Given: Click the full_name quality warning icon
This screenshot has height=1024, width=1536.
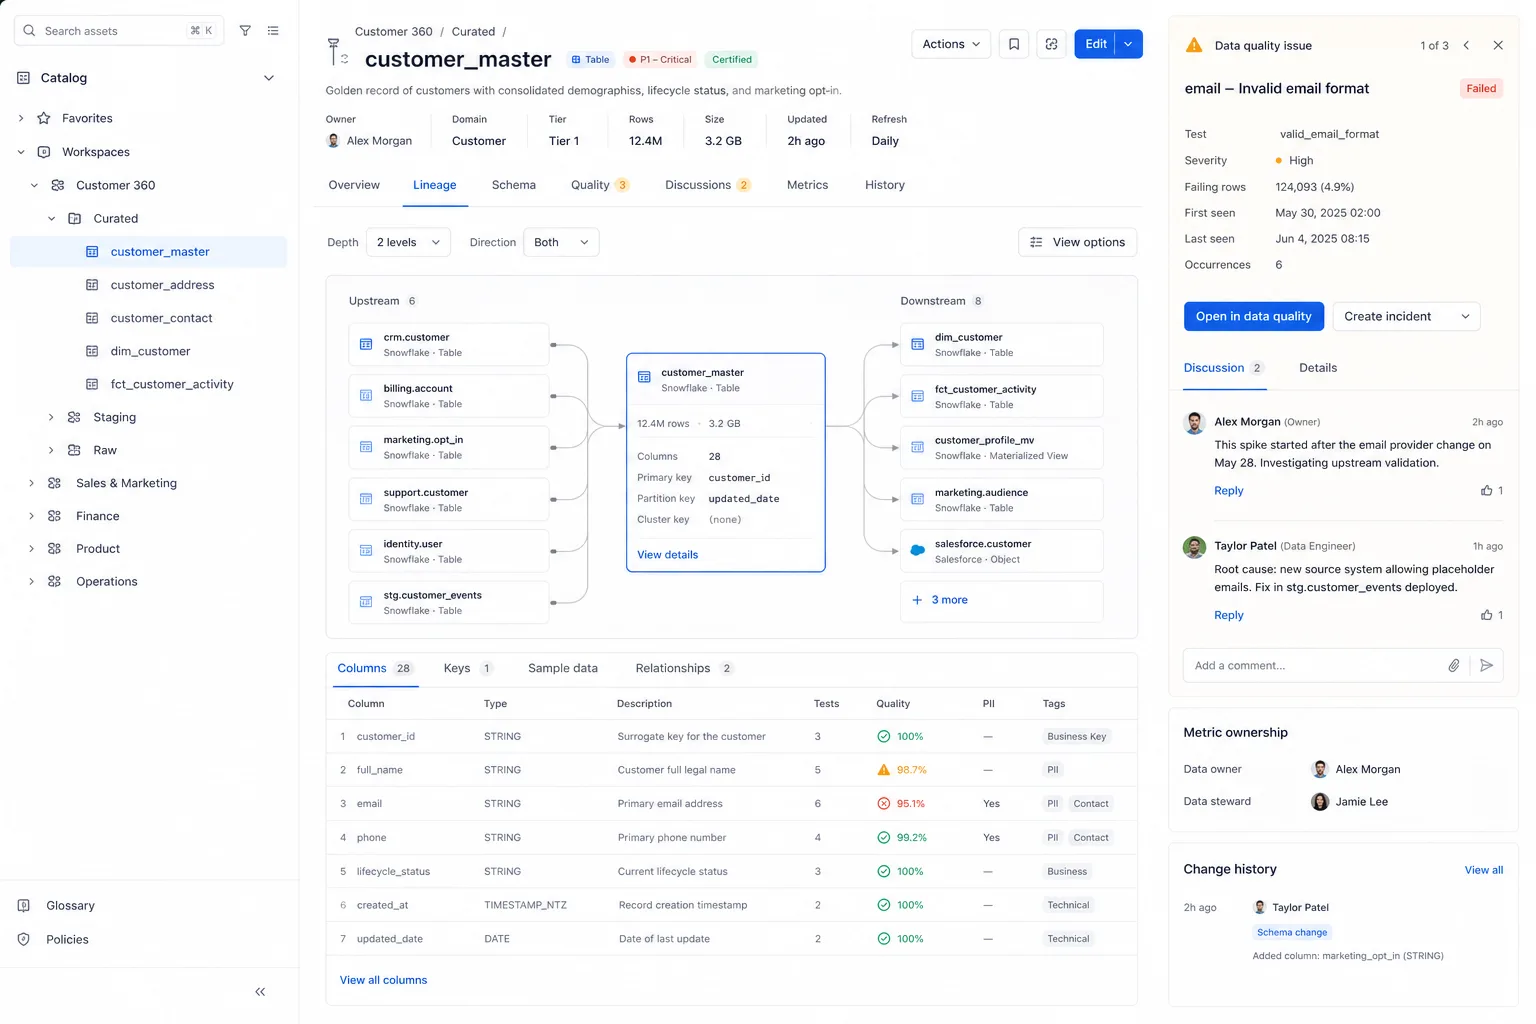Looking at the screenshot, I should coord(884,770).
